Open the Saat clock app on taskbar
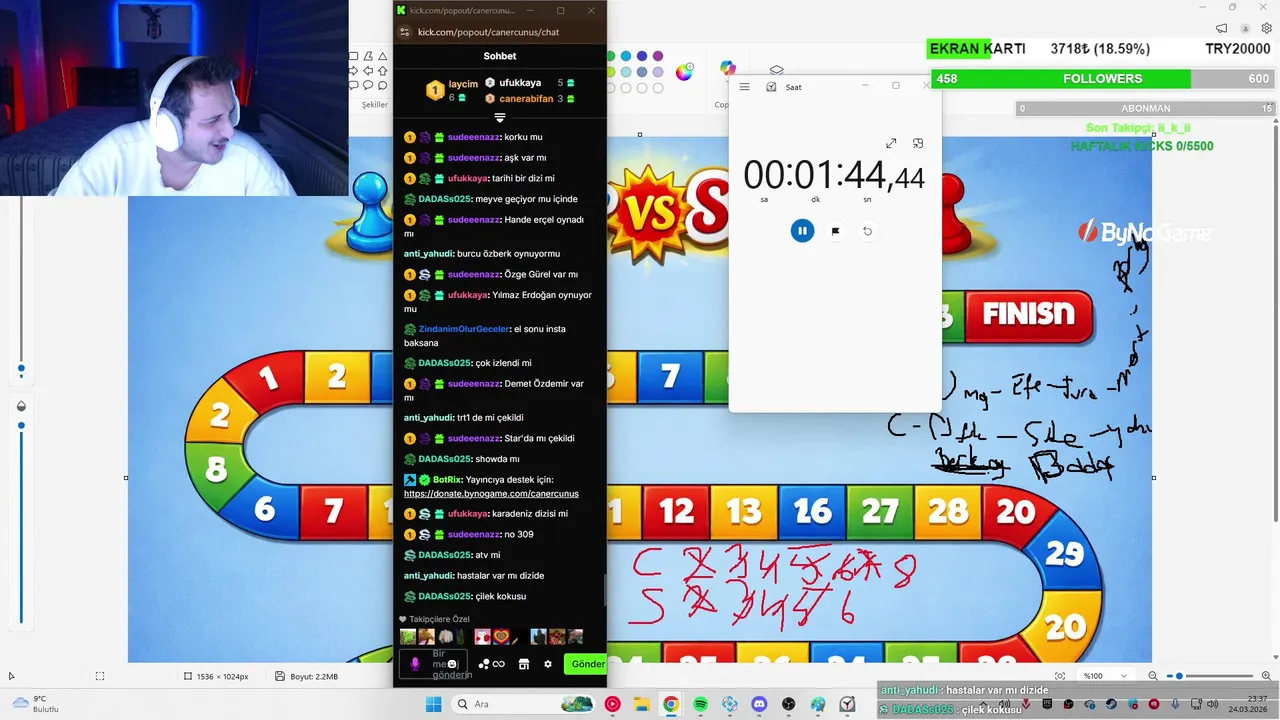 [848, 704]
